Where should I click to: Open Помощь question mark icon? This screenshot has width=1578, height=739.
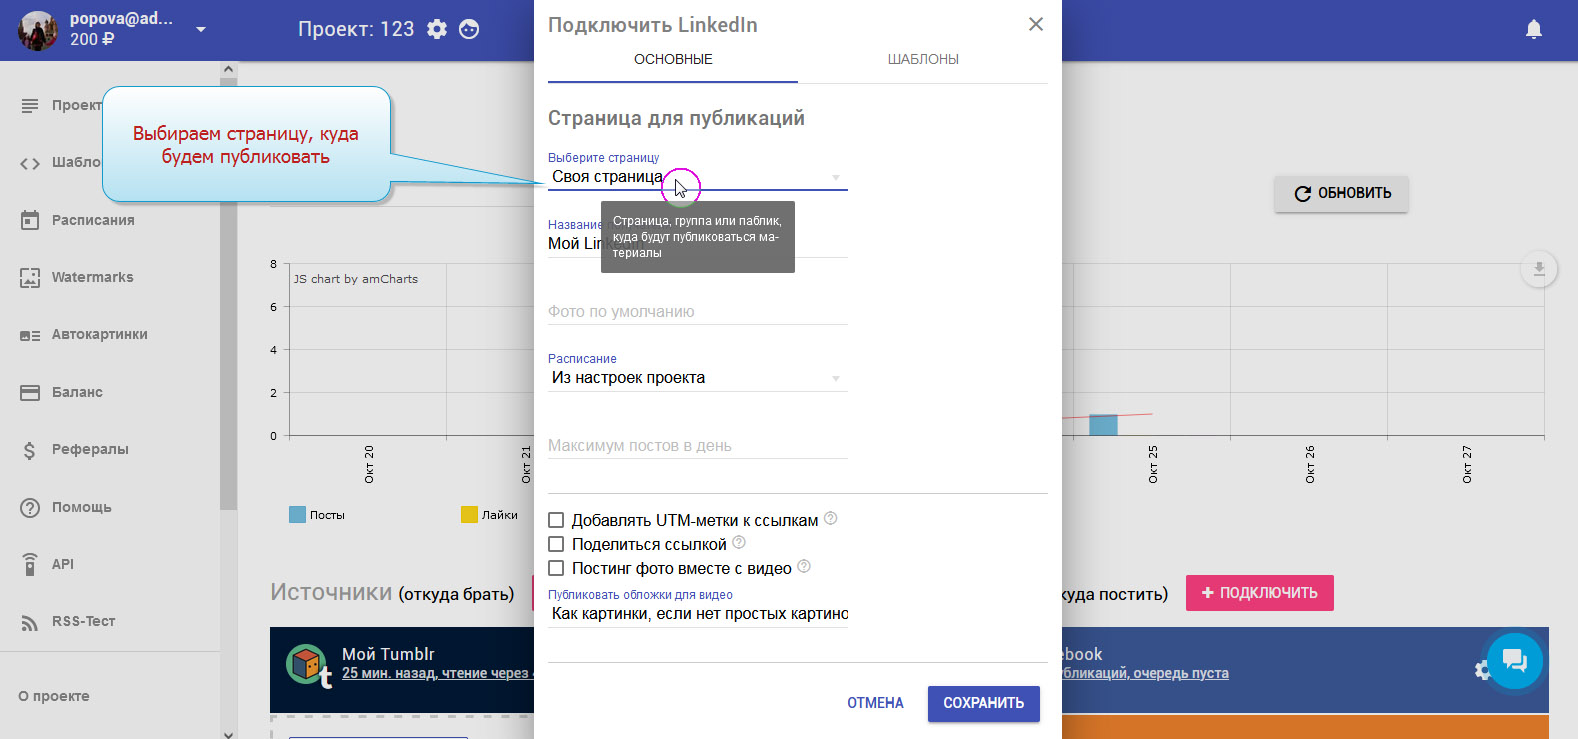coord(30,507)
